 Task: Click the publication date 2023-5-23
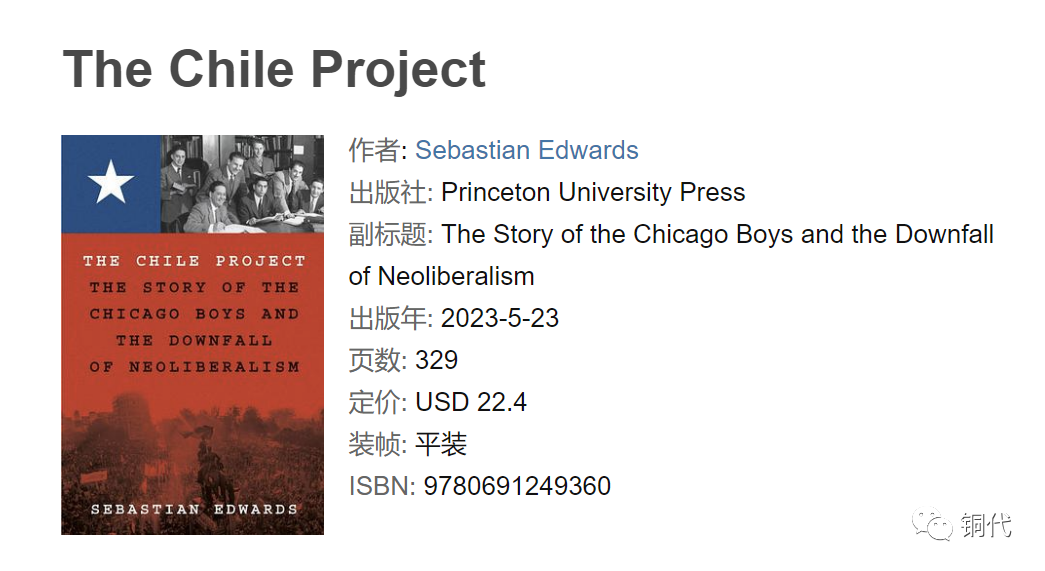pyautogui.click(x=500, y=318)
